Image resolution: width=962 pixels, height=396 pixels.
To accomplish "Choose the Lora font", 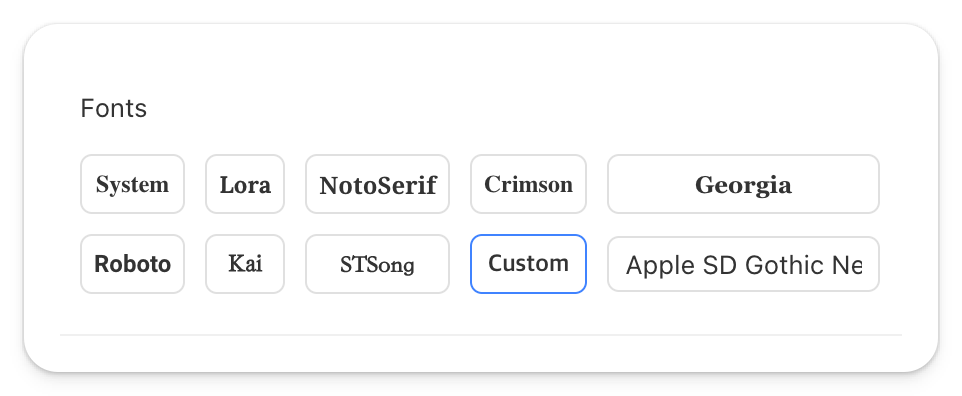I will coord(245,184).
